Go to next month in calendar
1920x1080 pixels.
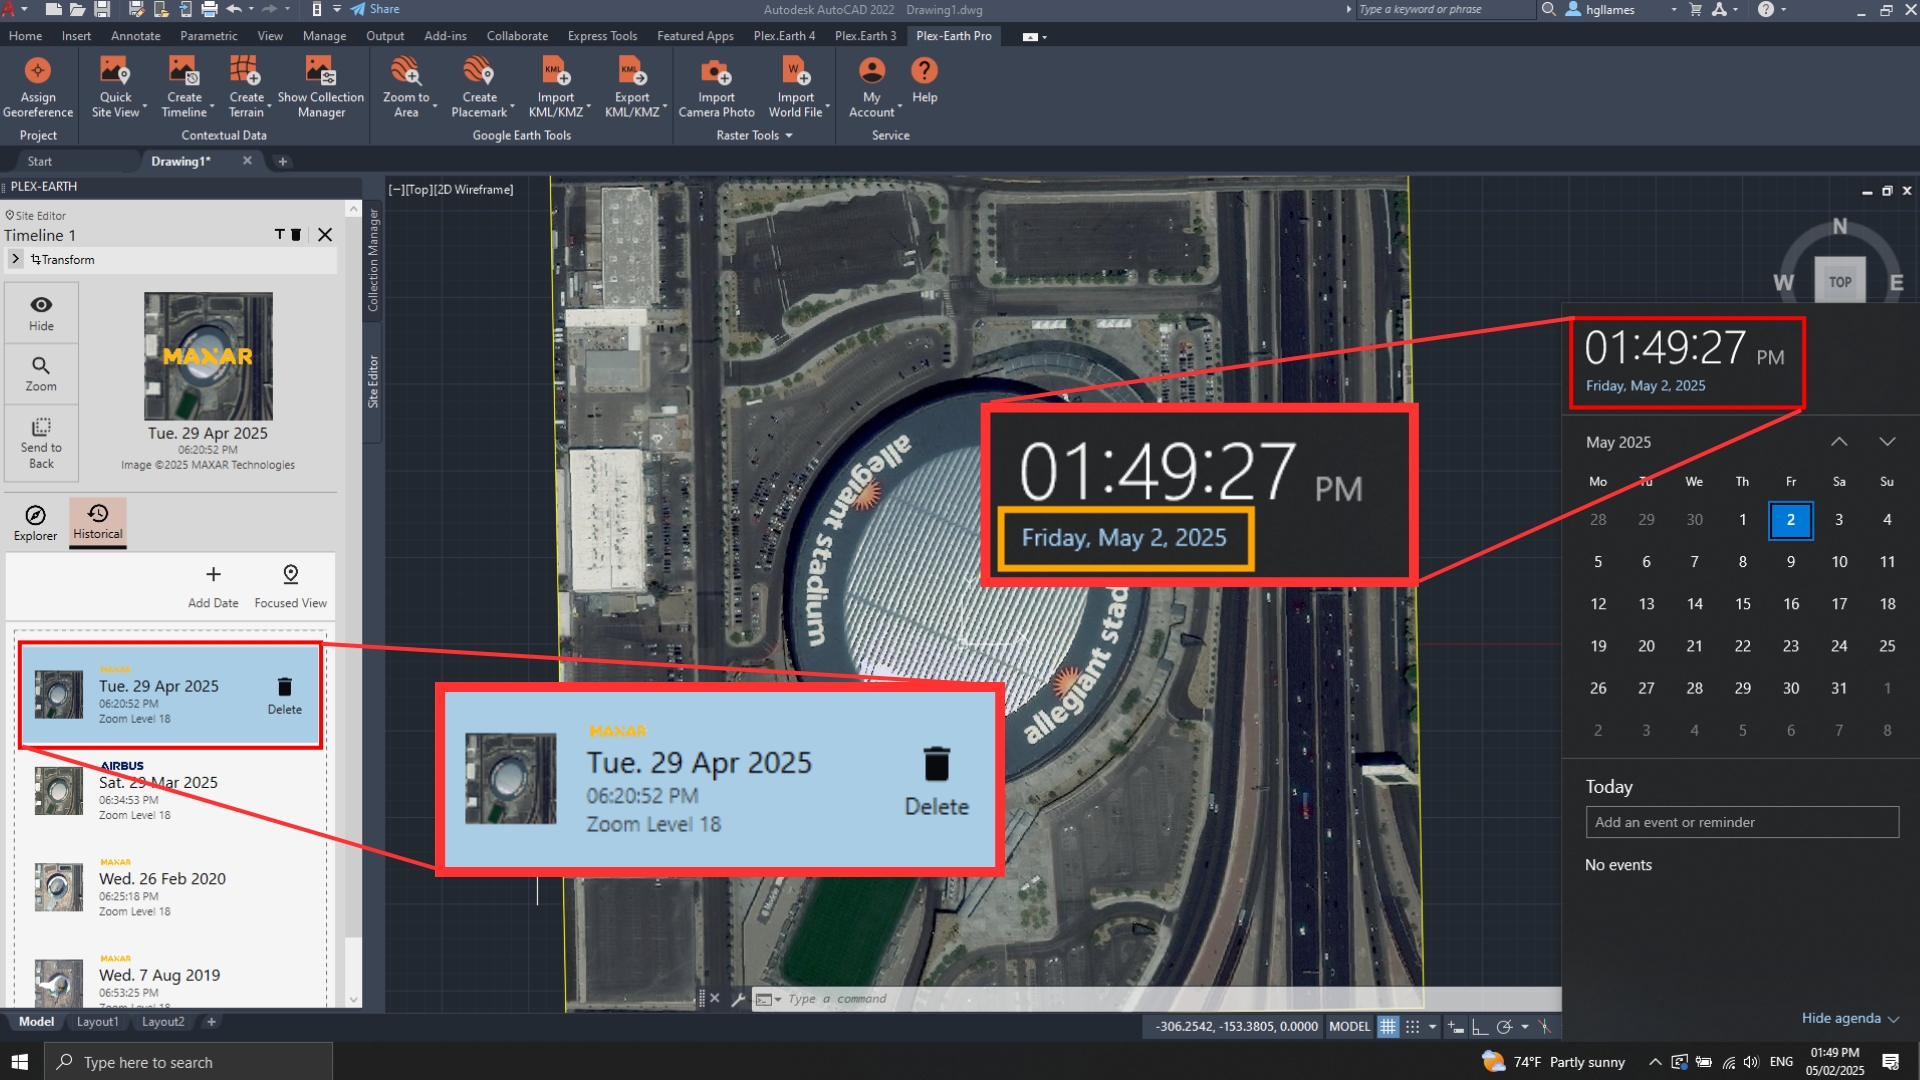pyautogui.click(x=1887, y=442)
